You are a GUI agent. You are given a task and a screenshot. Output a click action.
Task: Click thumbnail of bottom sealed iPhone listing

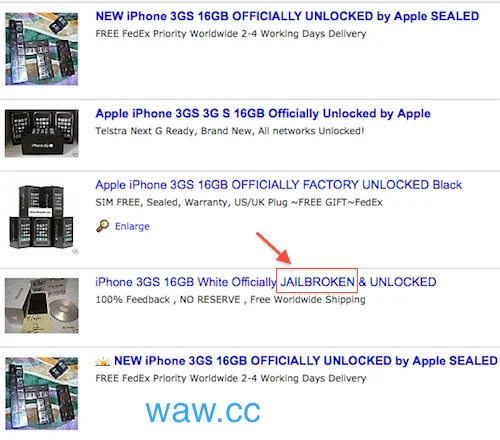coord(42,393)
